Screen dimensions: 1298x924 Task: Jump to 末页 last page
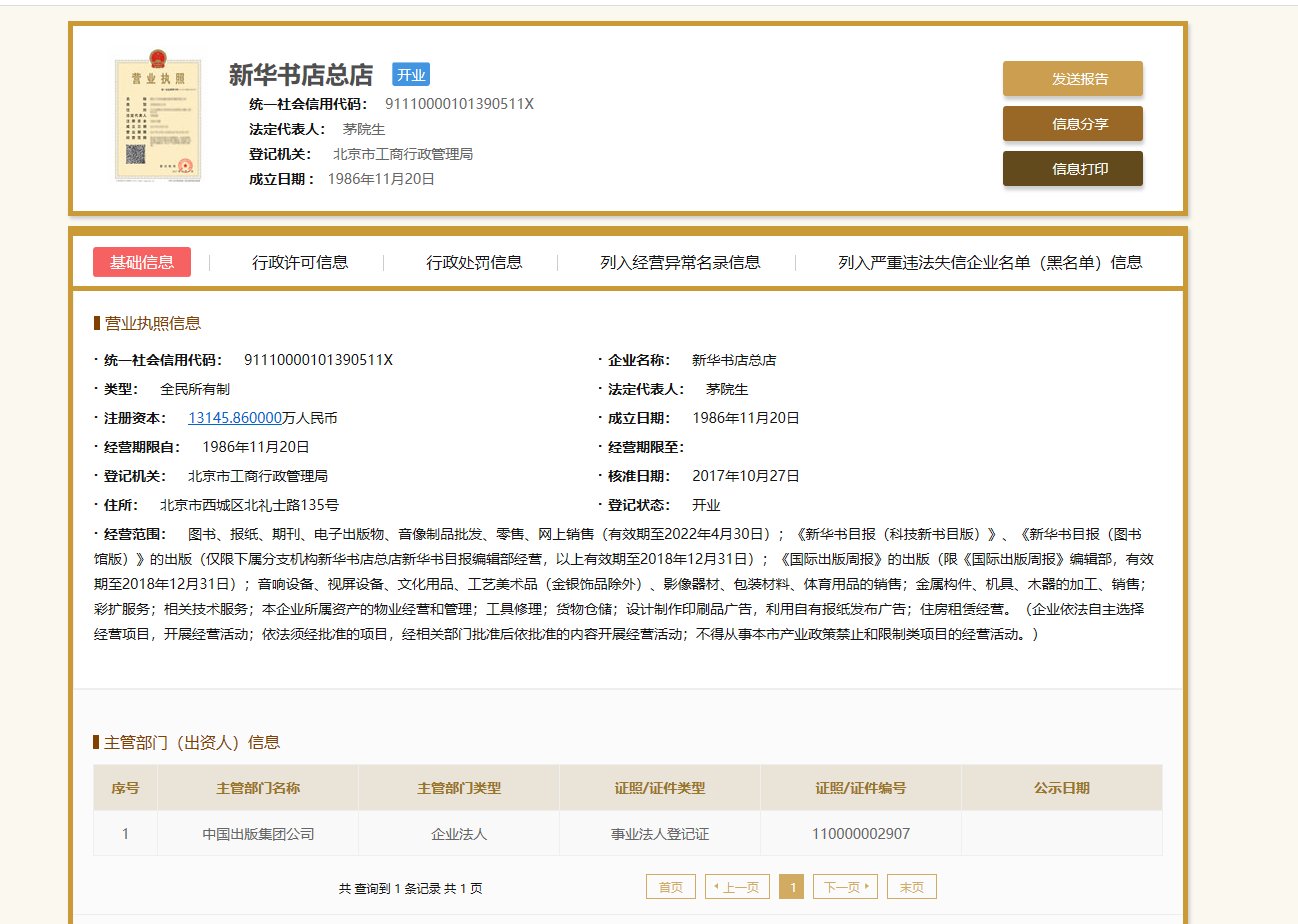[x=911, y=886]
